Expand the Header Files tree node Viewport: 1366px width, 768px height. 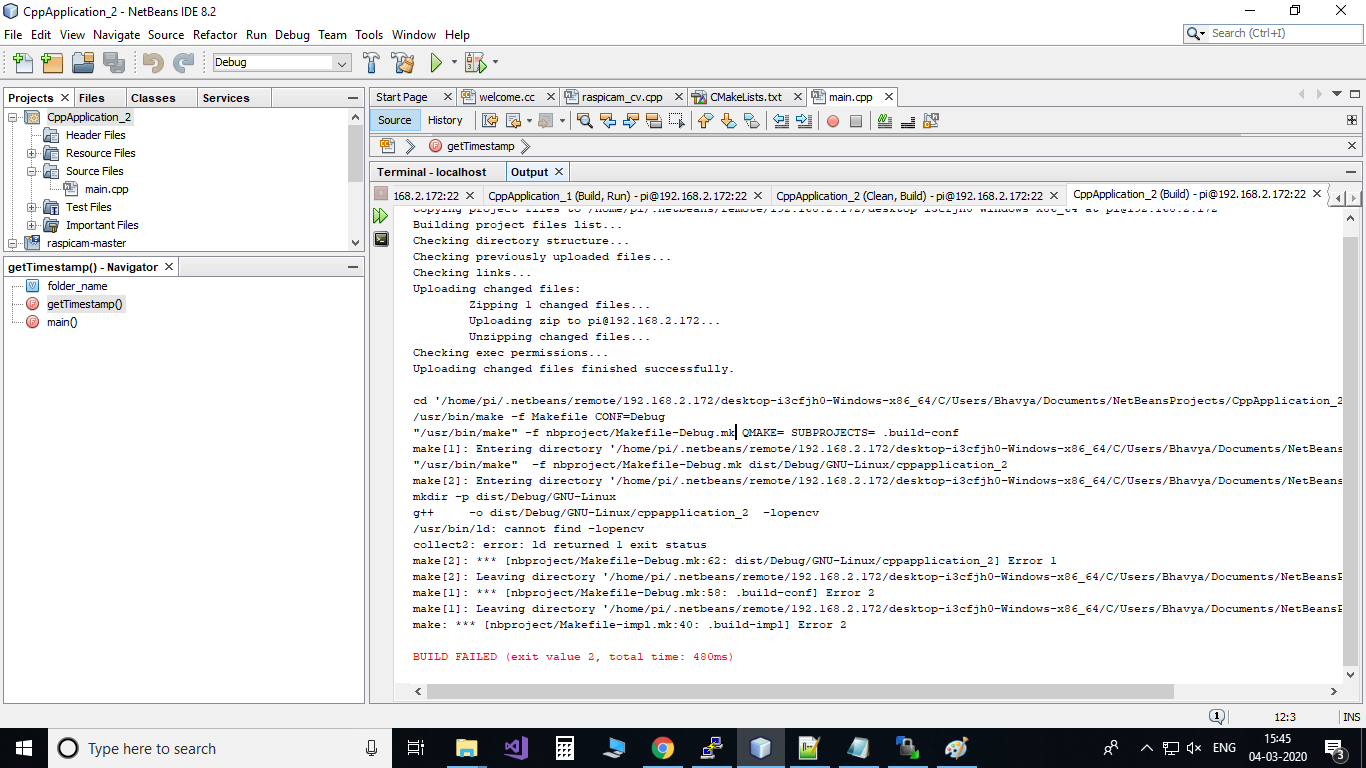[x=32, y=135]
